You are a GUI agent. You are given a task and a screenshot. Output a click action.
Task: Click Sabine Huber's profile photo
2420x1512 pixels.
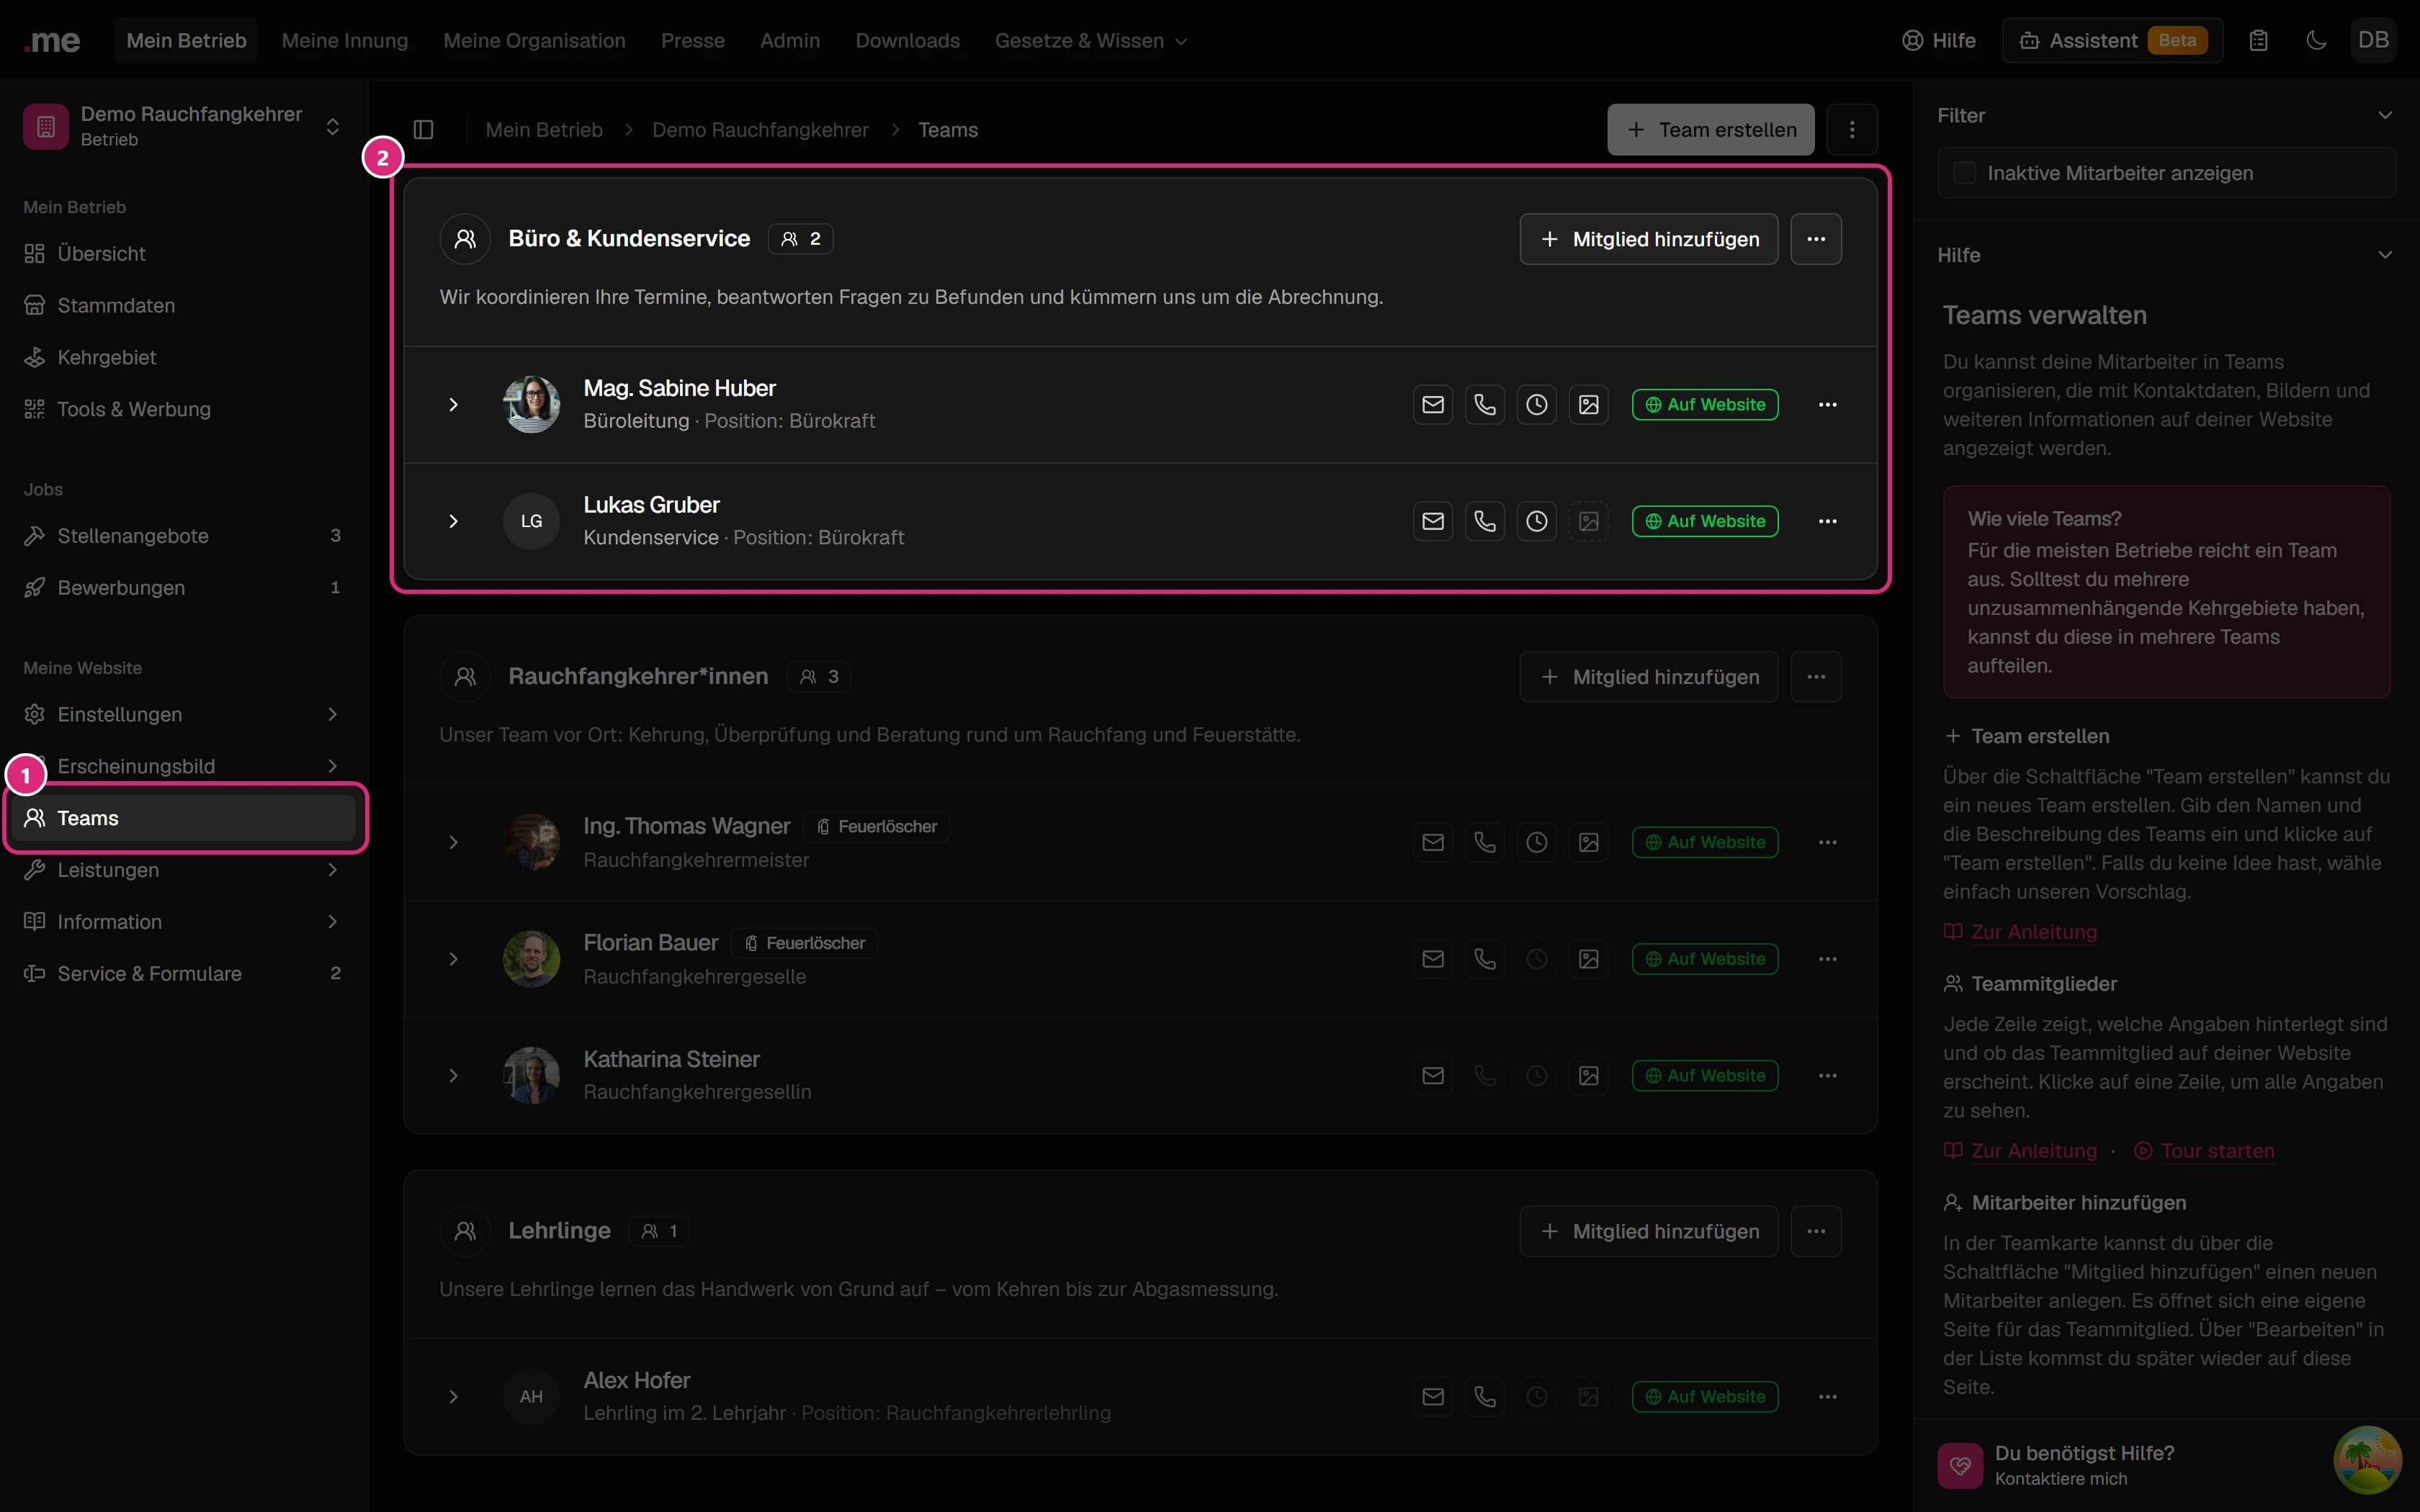click(531, 405)
